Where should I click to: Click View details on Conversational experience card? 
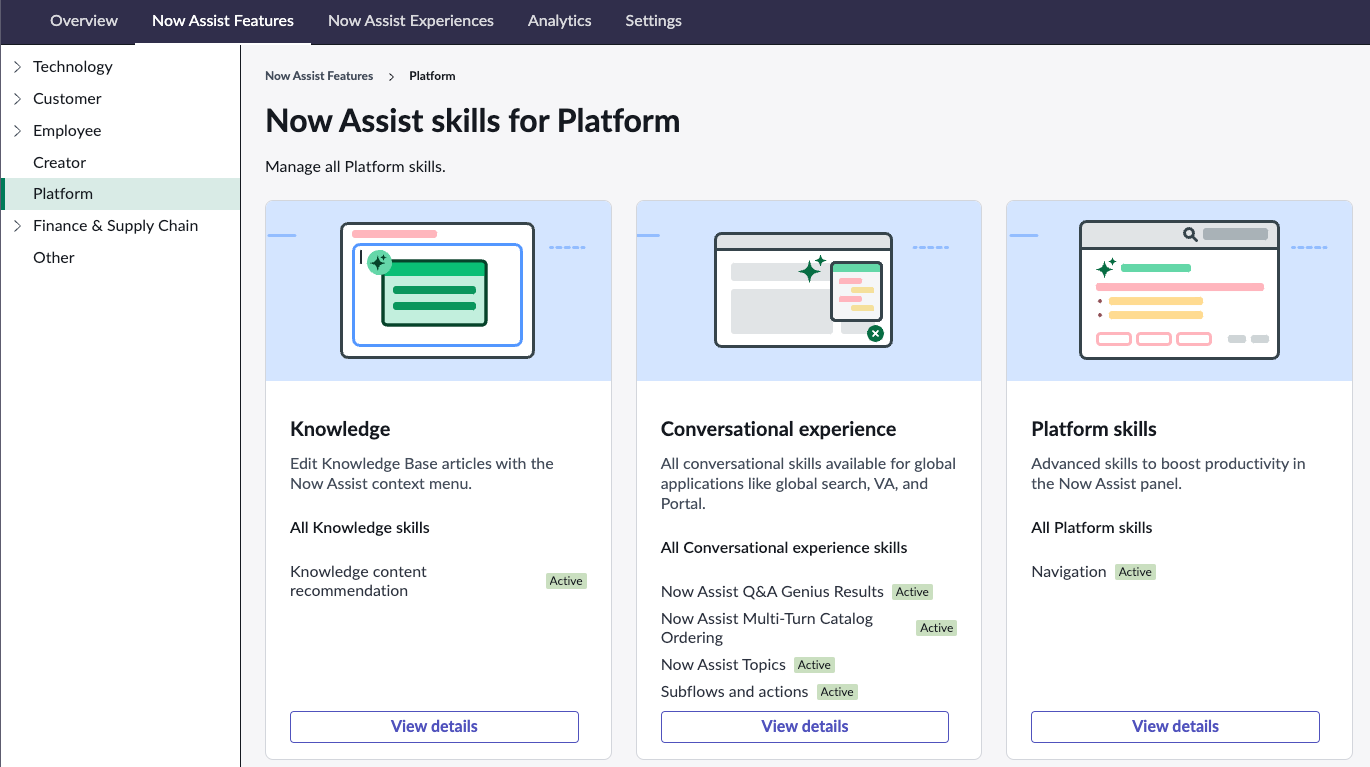805,727
